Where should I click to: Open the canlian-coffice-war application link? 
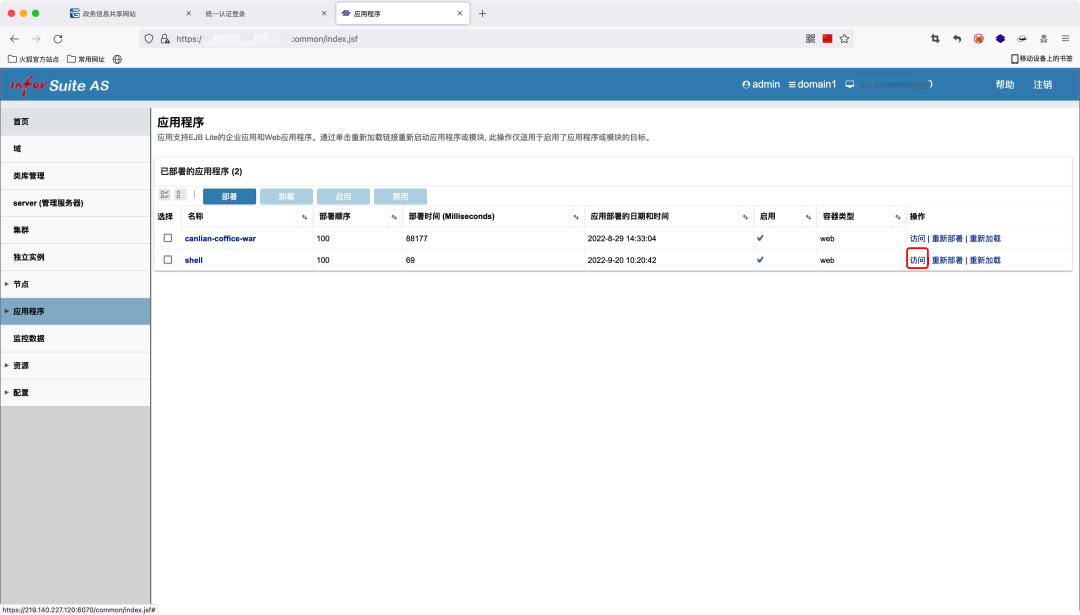pos(220,239)
